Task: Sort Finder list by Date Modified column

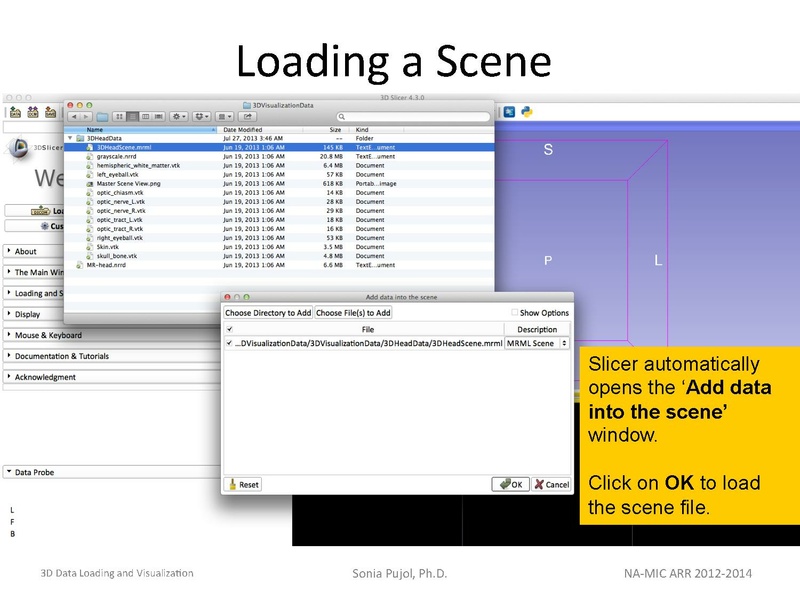Action: tap(260, 130)
